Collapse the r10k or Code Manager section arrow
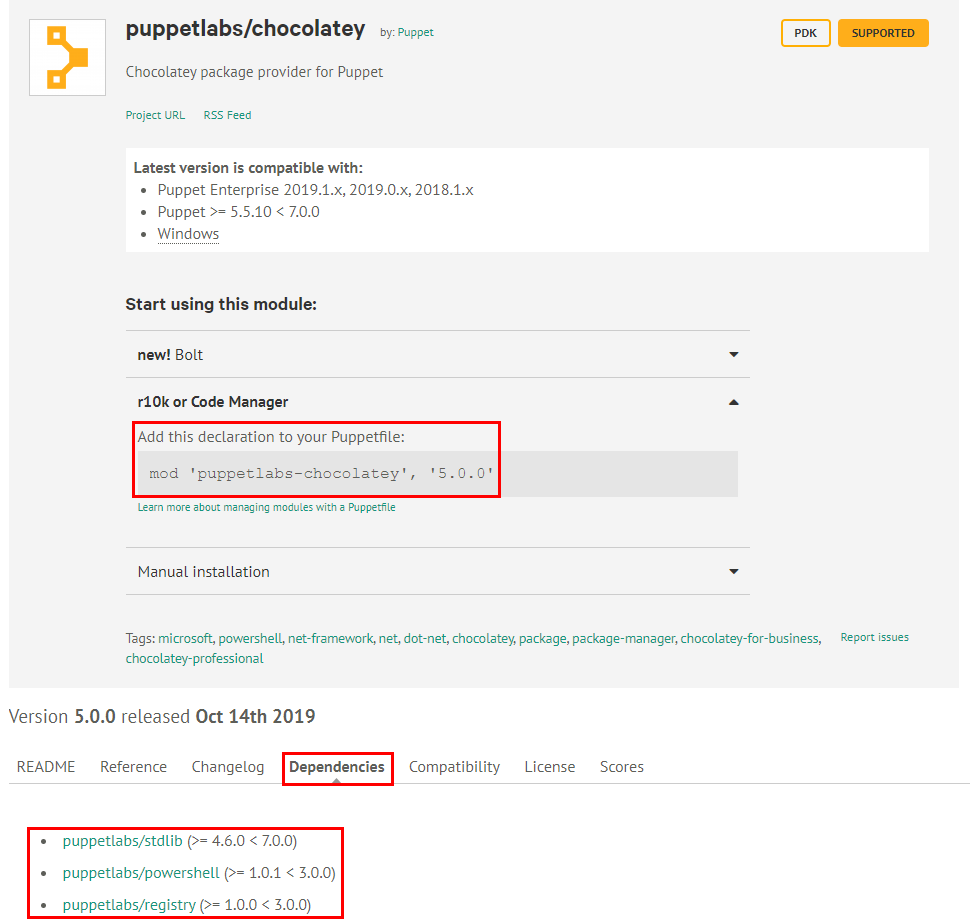The height and width of the screenshot is (922, 970). [x=734, y=402]
